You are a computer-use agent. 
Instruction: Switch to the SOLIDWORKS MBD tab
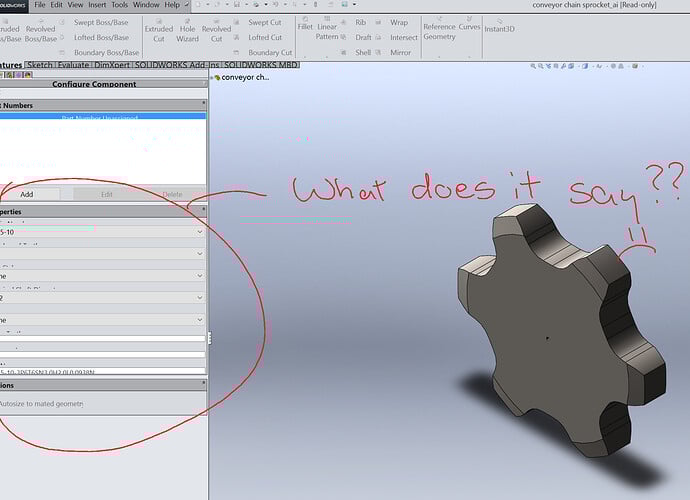click(x=261, y=65)
